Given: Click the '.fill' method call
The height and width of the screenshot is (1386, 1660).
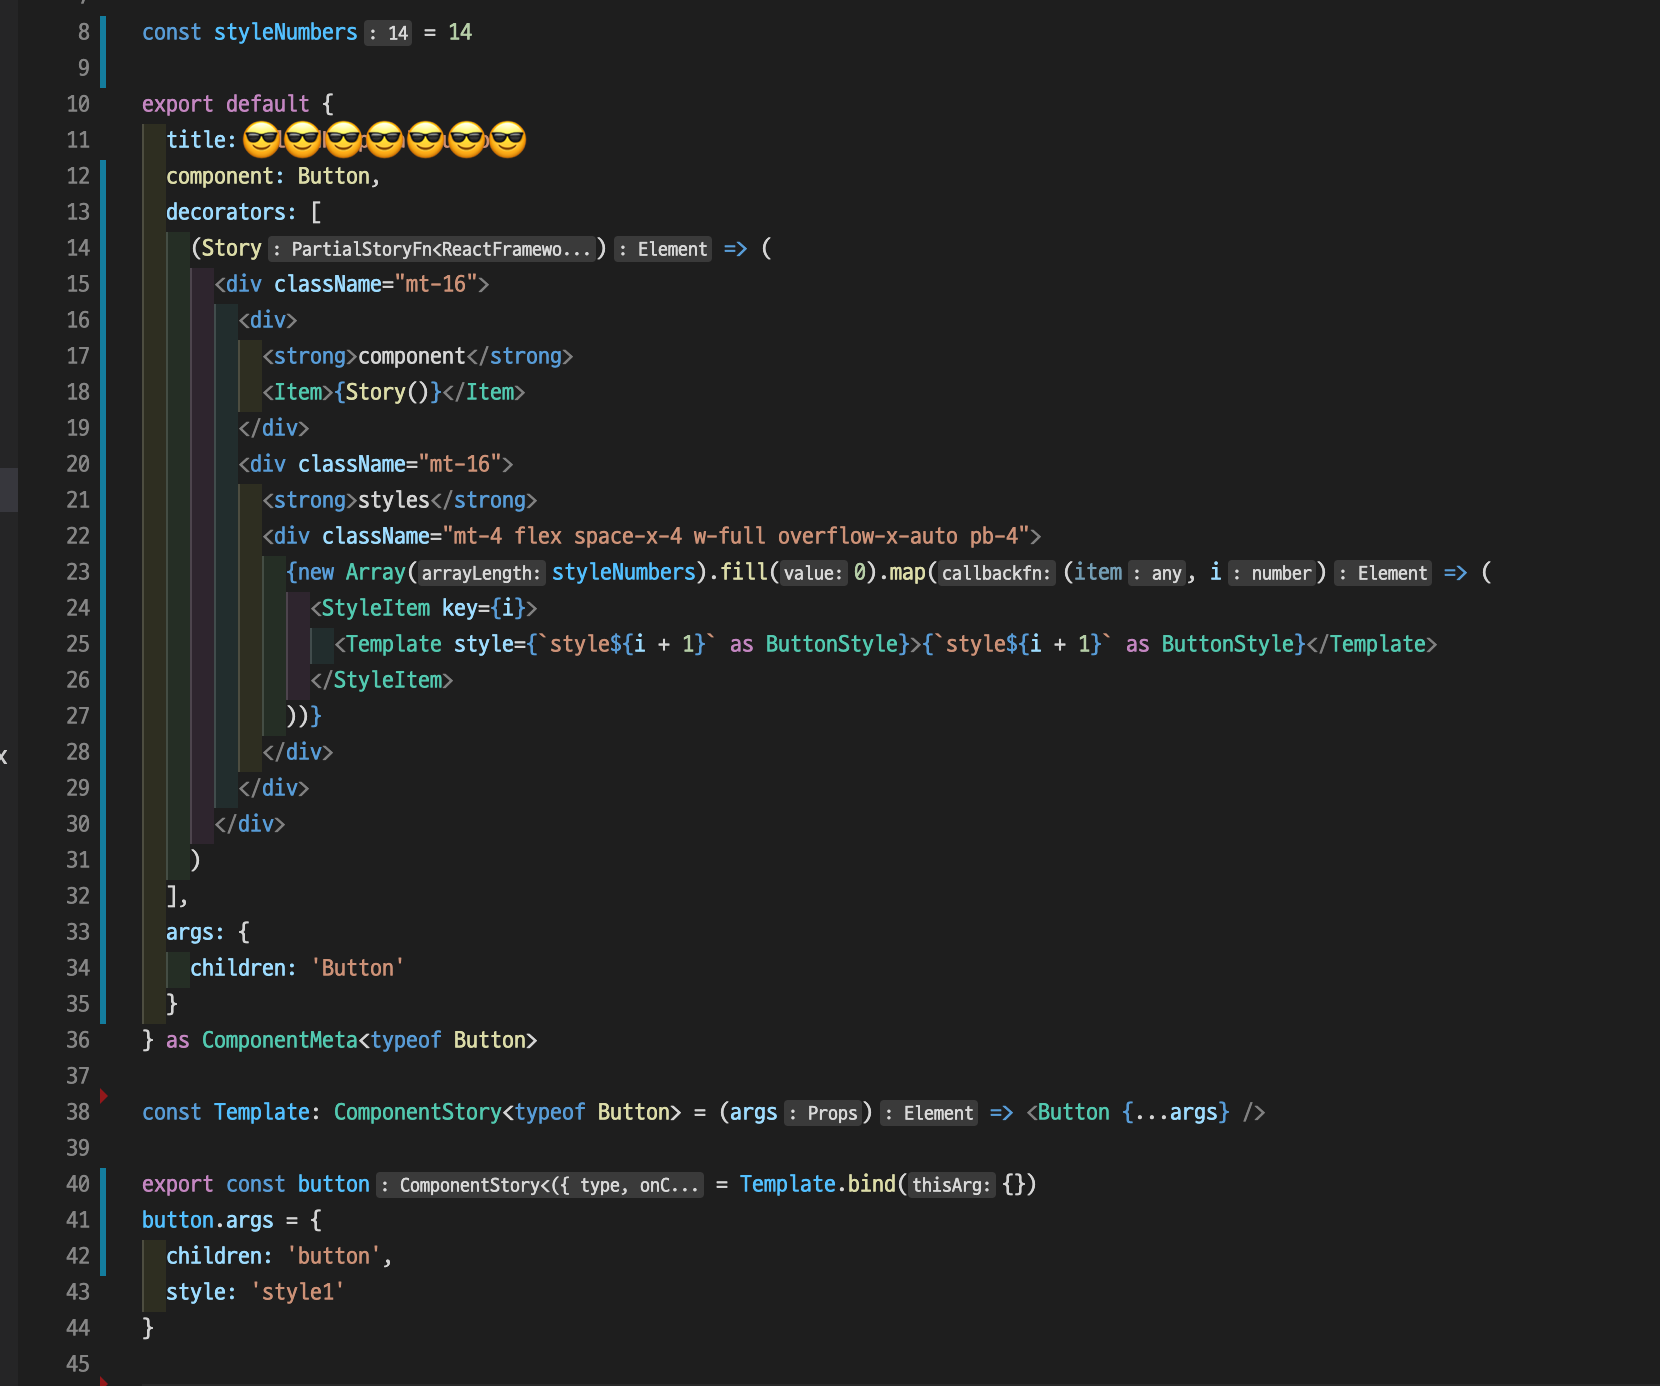Looking at the screenshot, I should pos(738,572).
